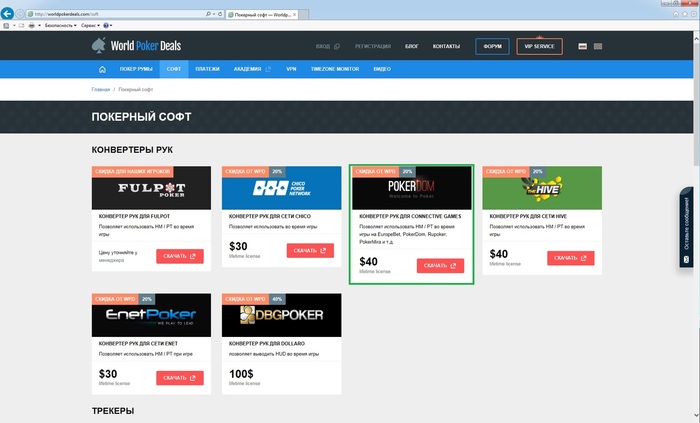Screen dimensions: 700x423
Task: Click the blue help question icon
Action: coord(106,25)
